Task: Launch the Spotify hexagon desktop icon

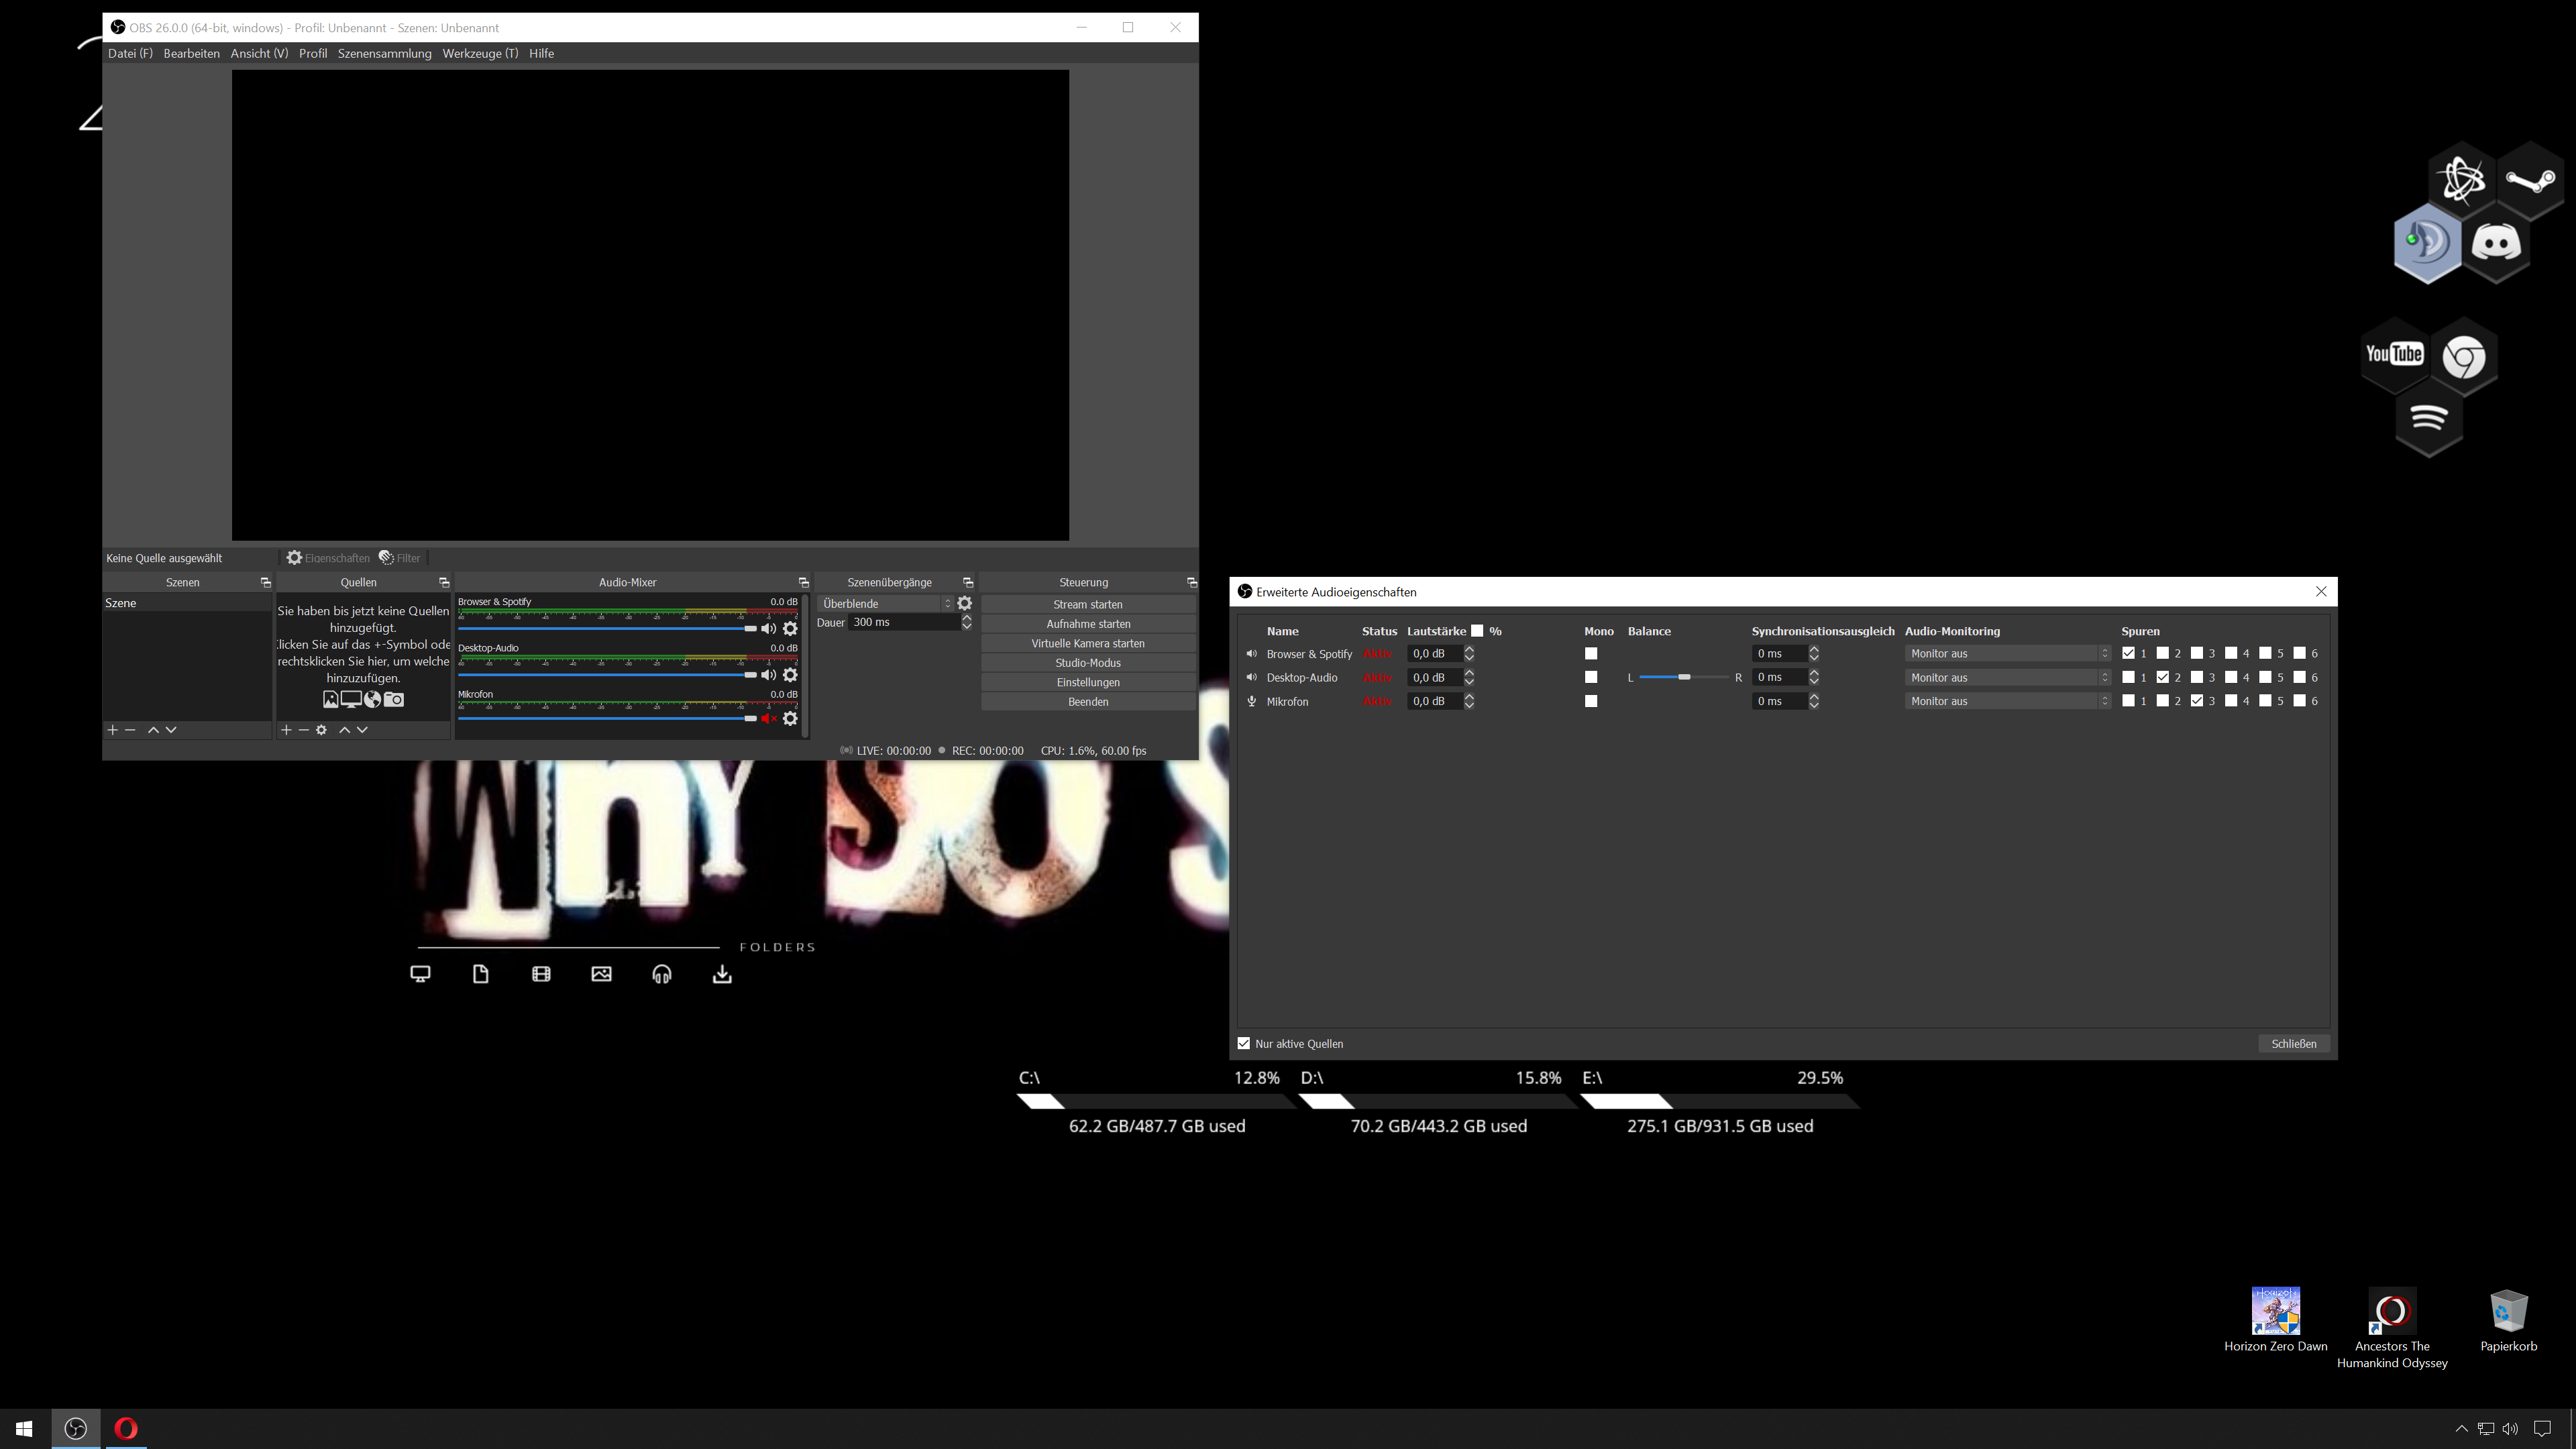Action: (2429, 419)
